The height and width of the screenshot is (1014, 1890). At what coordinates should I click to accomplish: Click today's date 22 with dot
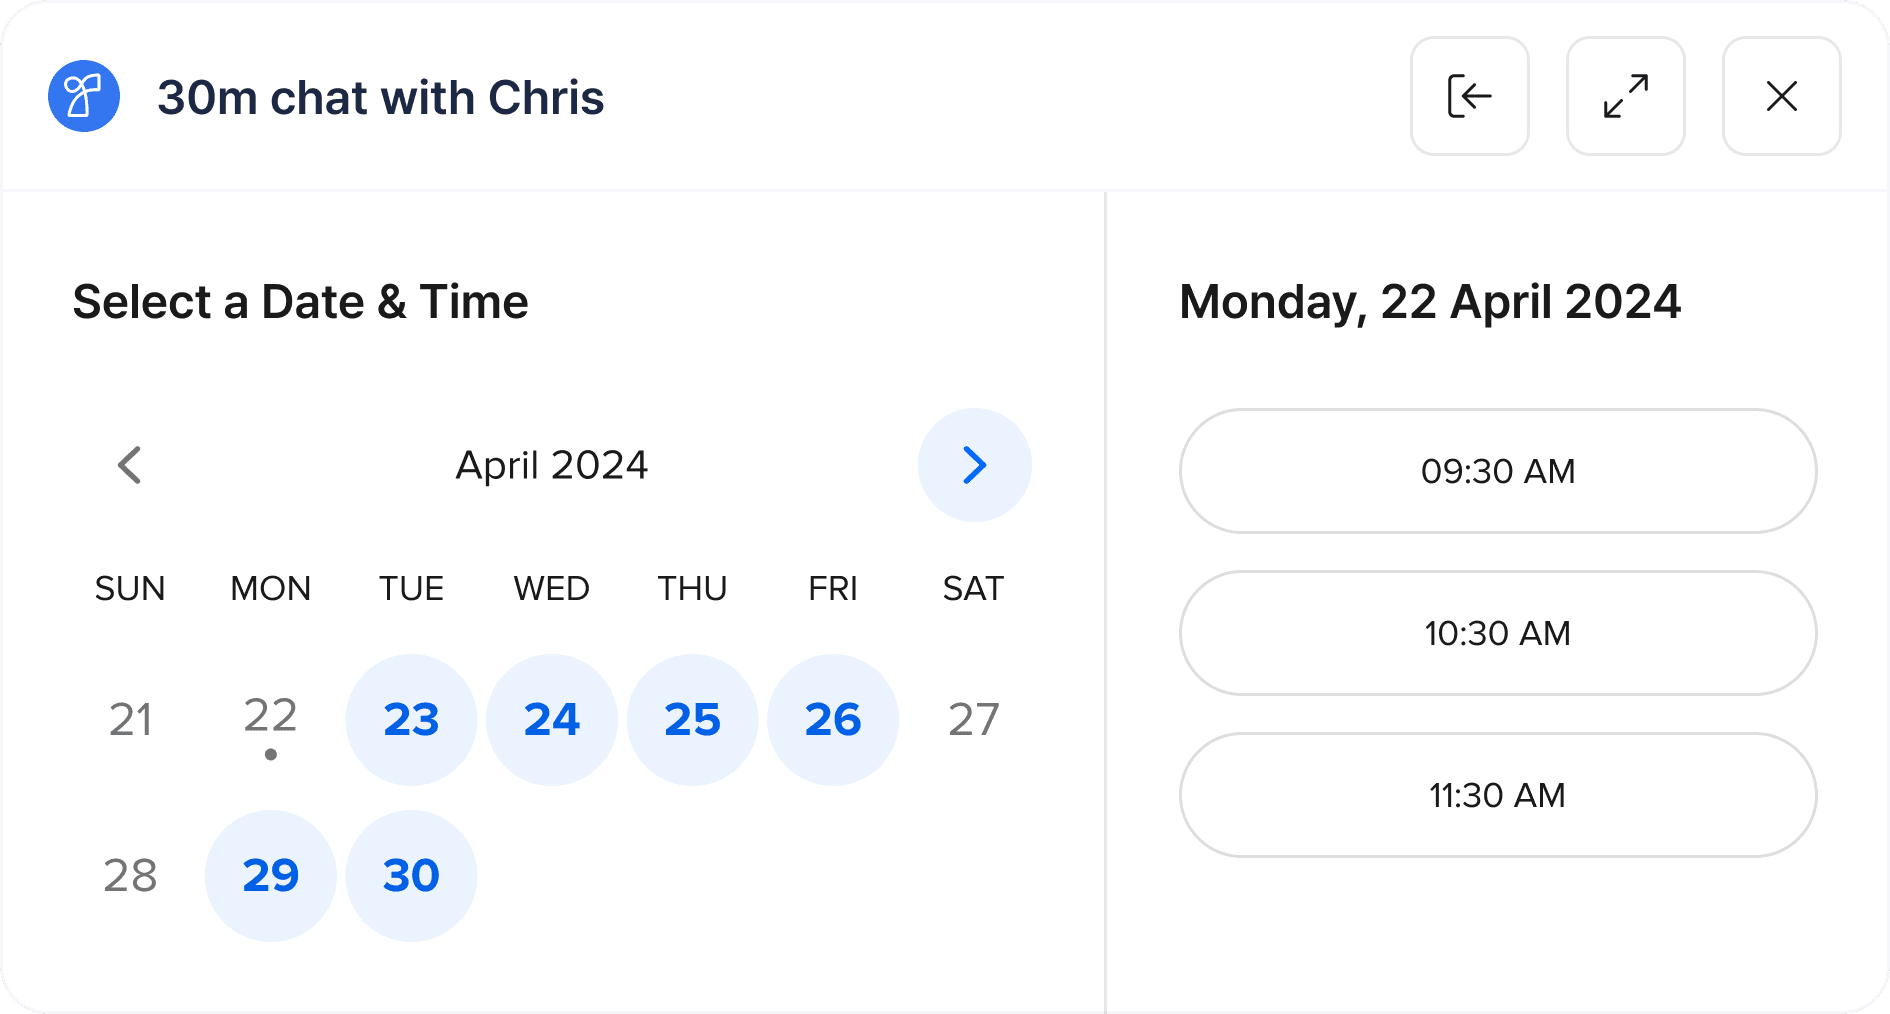[271, 722]
